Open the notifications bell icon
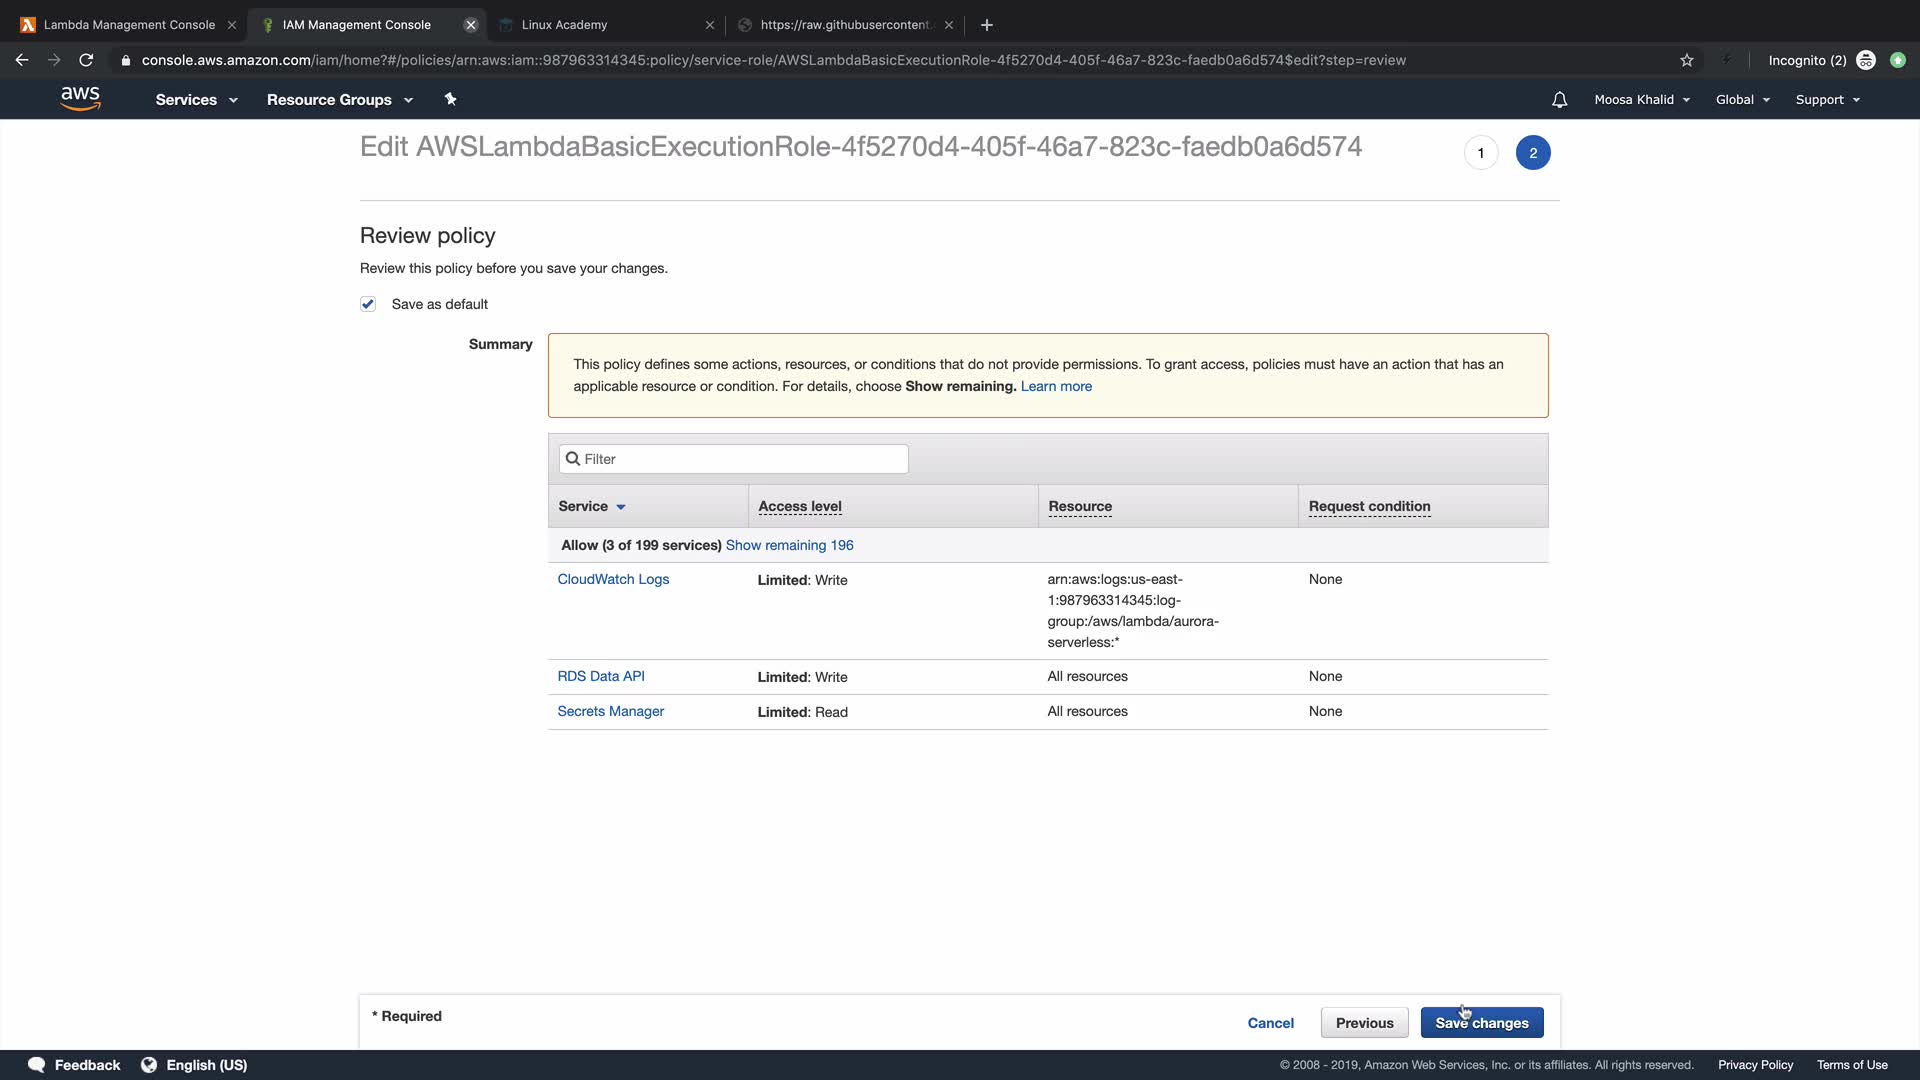The width and height of the screenshot is (1920, 1080). pyautogui.click(x=1559, y=100)
